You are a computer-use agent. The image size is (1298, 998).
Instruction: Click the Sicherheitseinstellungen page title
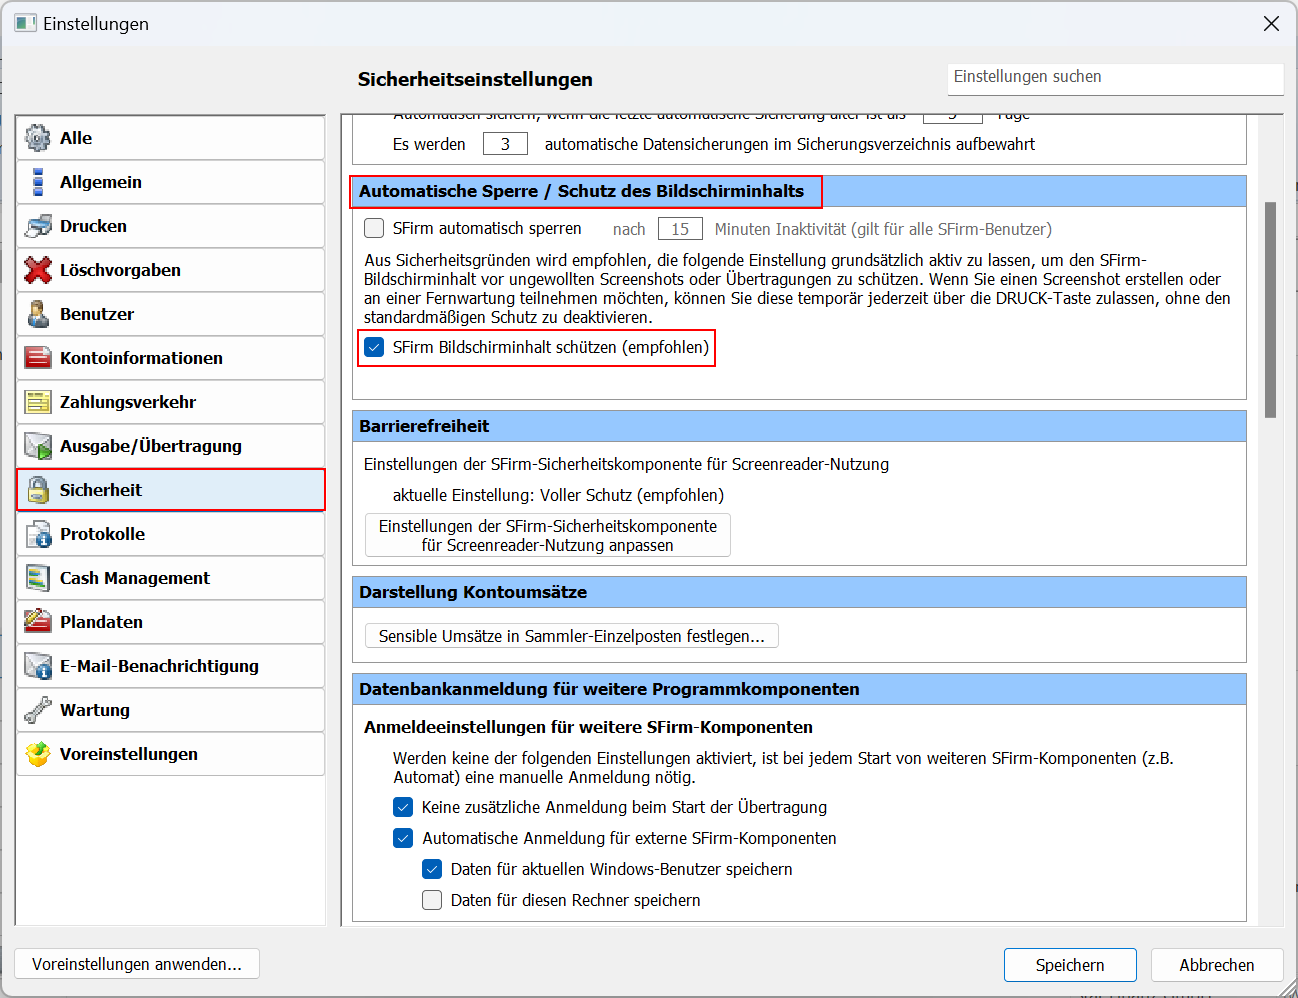[x=475, y=79]
